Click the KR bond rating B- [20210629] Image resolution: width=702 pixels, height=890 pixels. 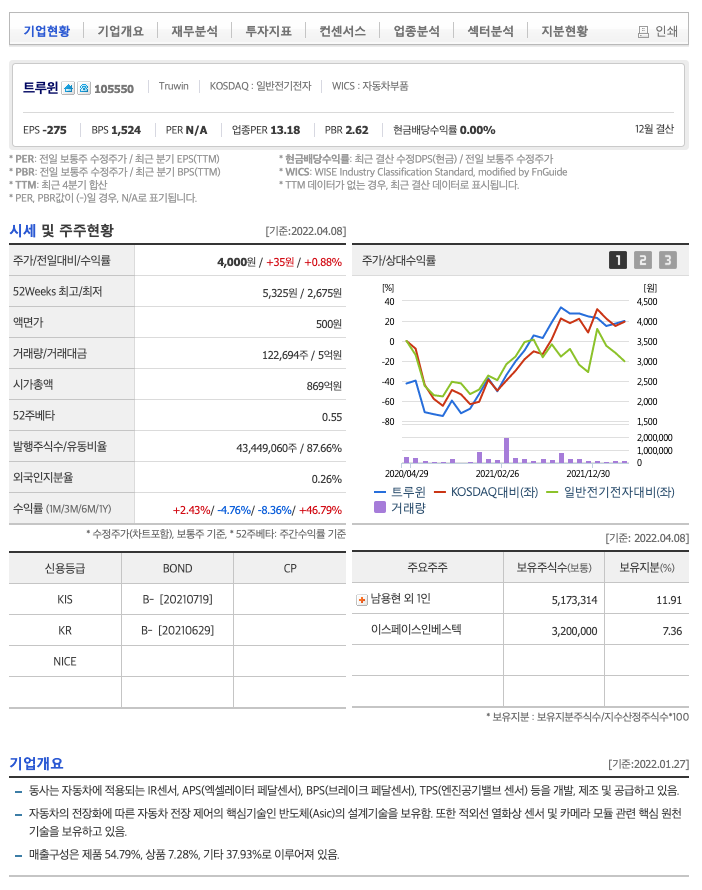[x=178, y=630]
